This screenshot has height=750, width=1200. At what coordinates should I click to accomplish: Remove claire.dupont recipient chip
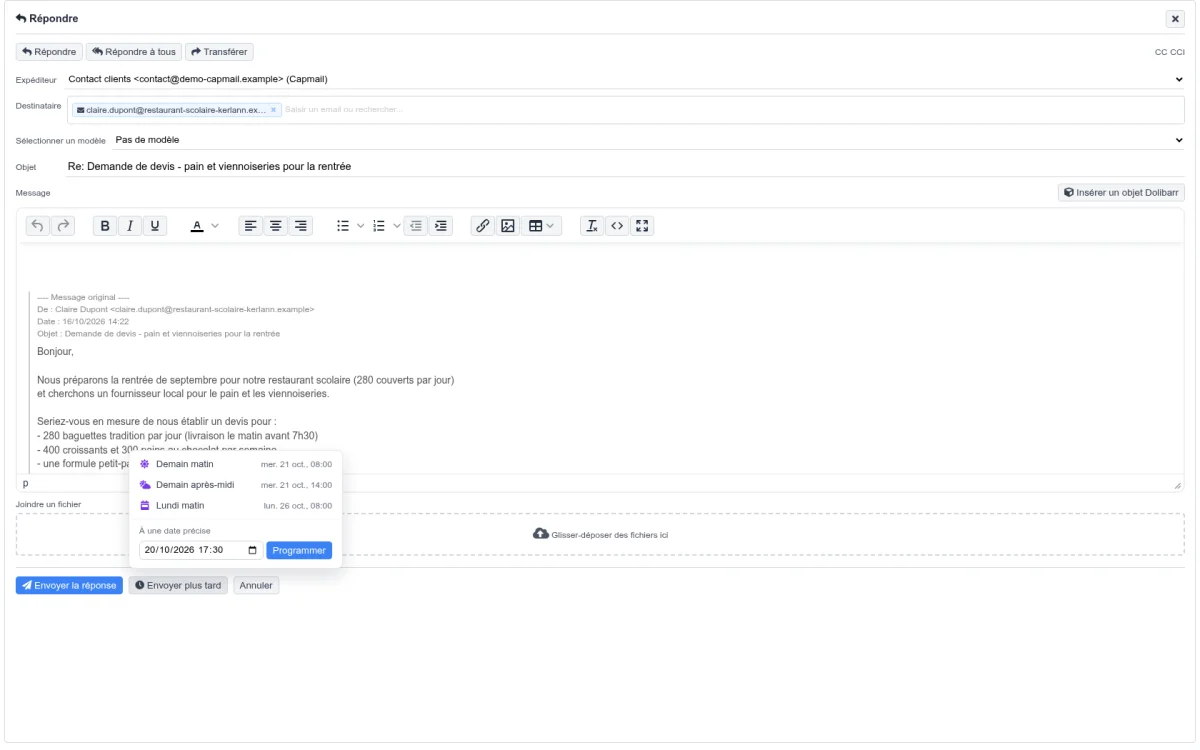tap(274, 110)
